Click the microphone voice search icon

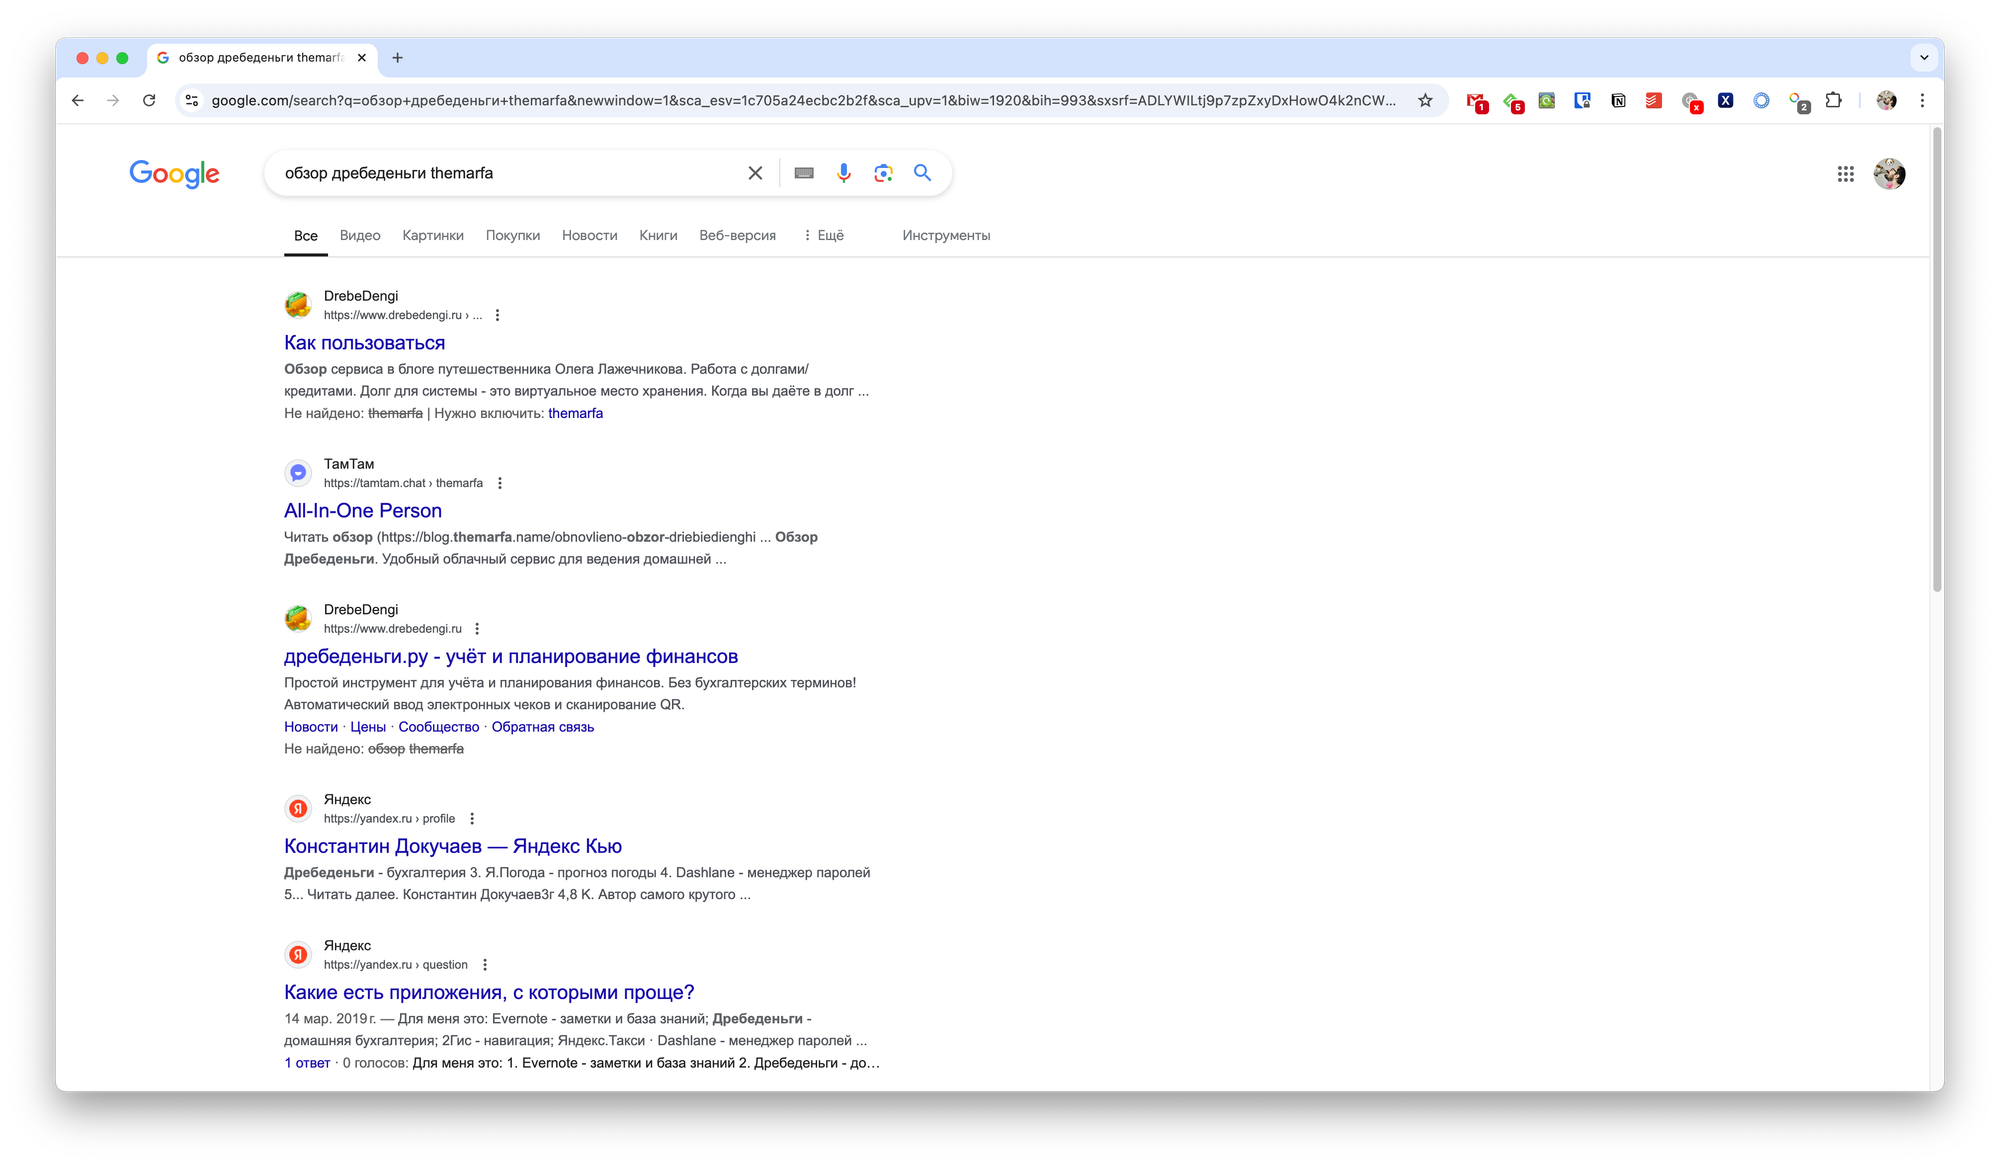[x=844, y=173]
